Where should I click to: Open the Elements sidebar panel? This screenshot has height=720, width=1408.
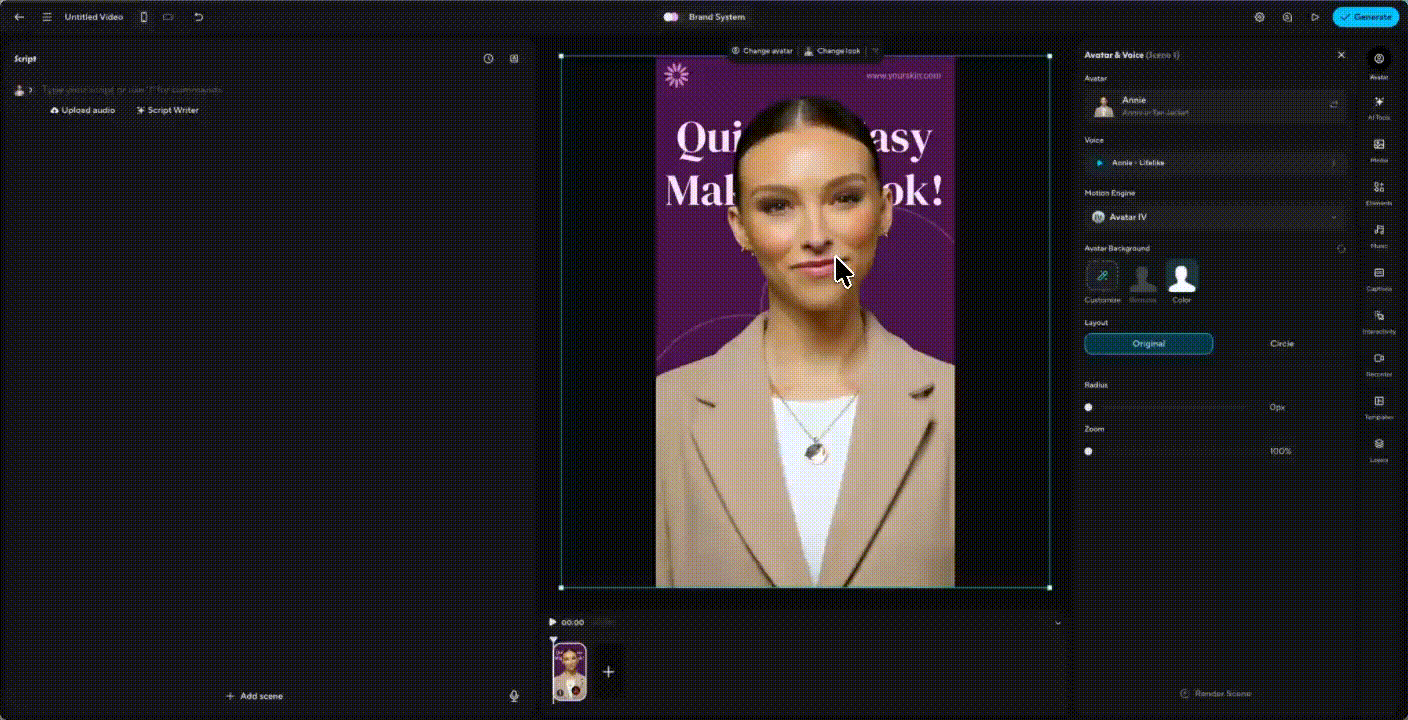tap(1379, 192)
